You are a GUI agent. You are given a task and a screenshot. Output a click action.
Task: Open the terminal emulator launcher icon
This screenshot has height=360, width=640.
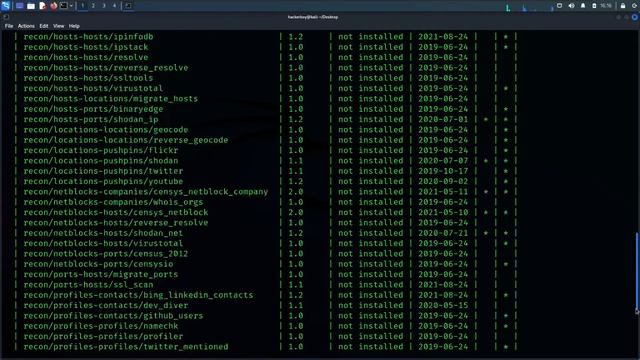(x=64, y=5)
